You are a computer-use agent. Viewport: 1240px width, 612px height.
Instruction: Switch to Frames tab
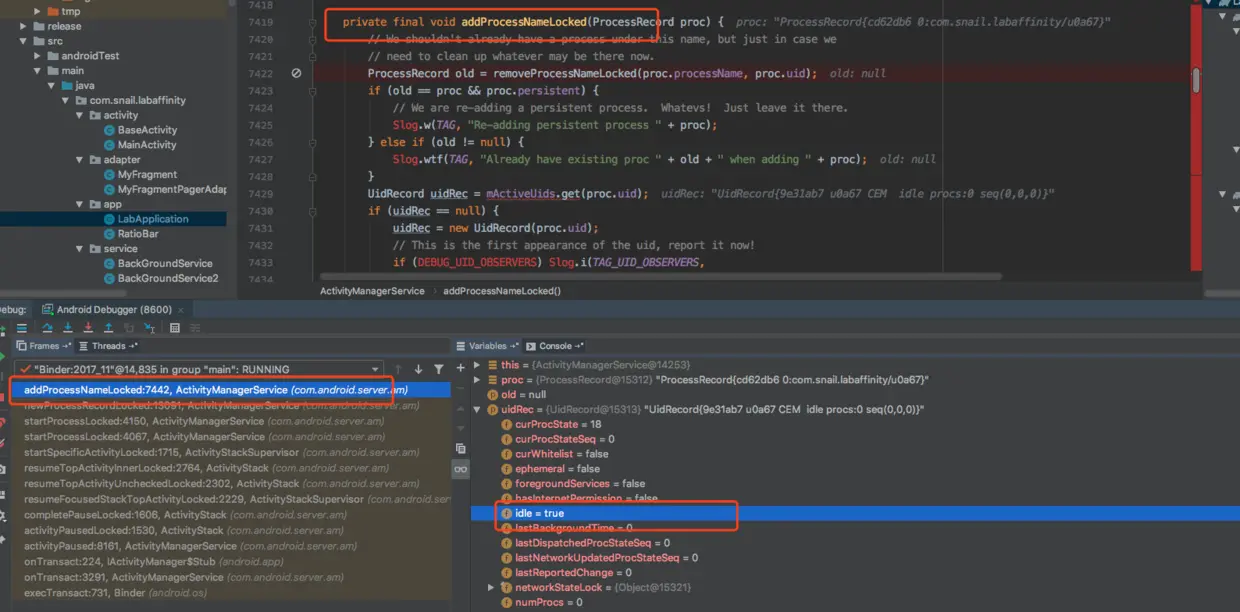point(45,346)
